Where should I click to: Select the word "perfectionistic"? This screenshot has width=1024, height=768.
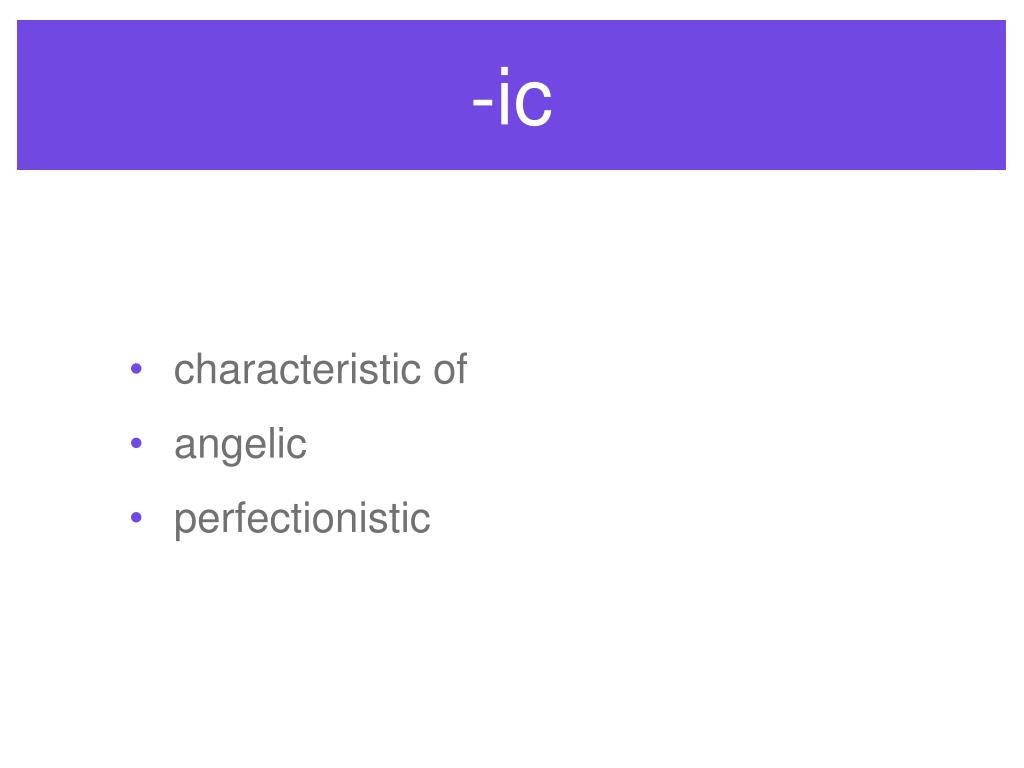point(302,520)
